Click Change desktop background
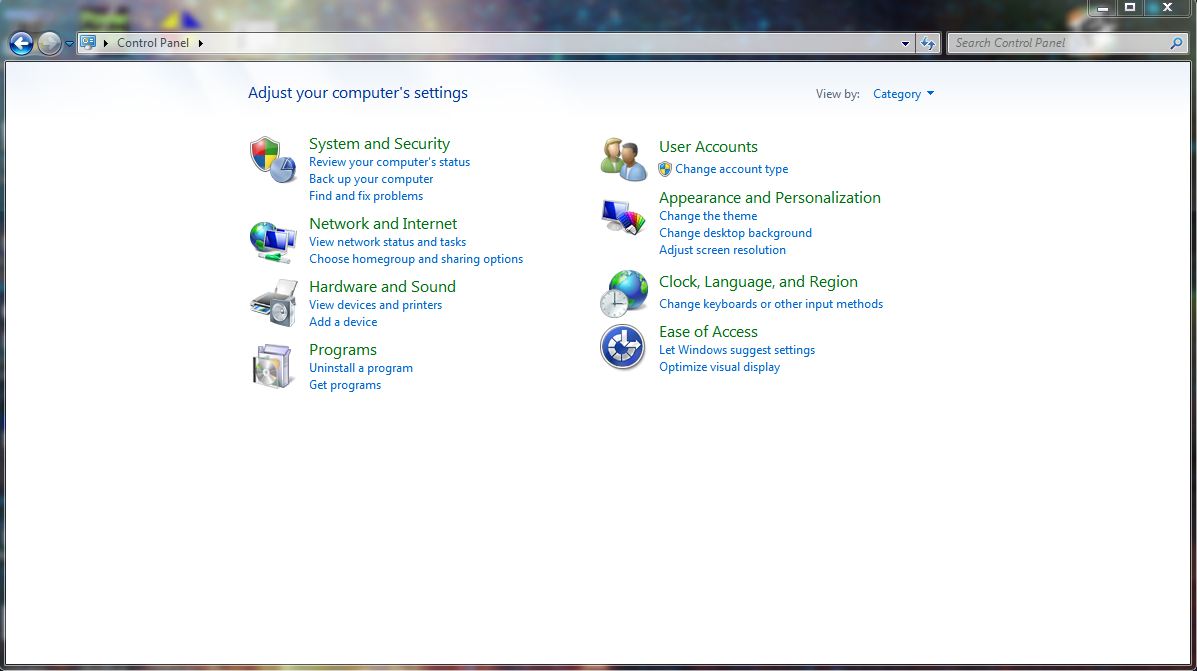Image resolution: width=1197 pixels, height=671 pixels. pos(735,233)
